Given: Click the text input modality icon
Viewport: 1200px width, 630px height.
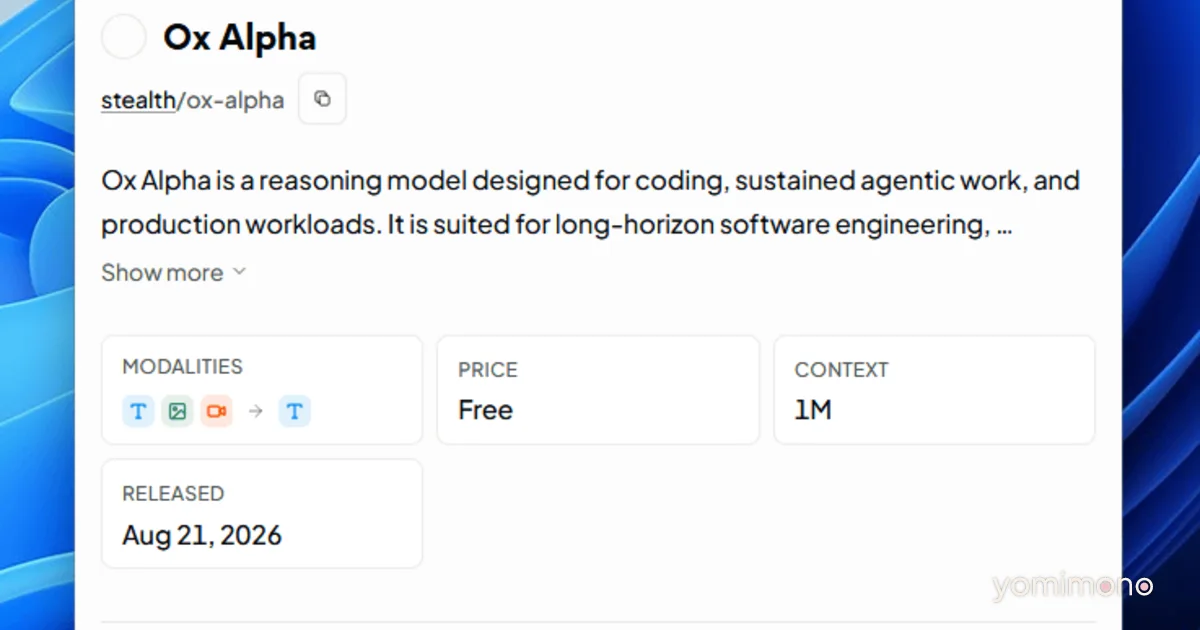Looking at the screenshot, I should click(x=138, y=411).
